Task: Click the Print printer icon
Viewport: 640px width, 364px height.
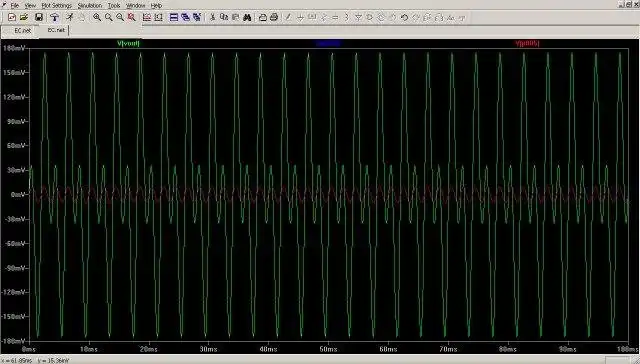Action: (274, 17)
